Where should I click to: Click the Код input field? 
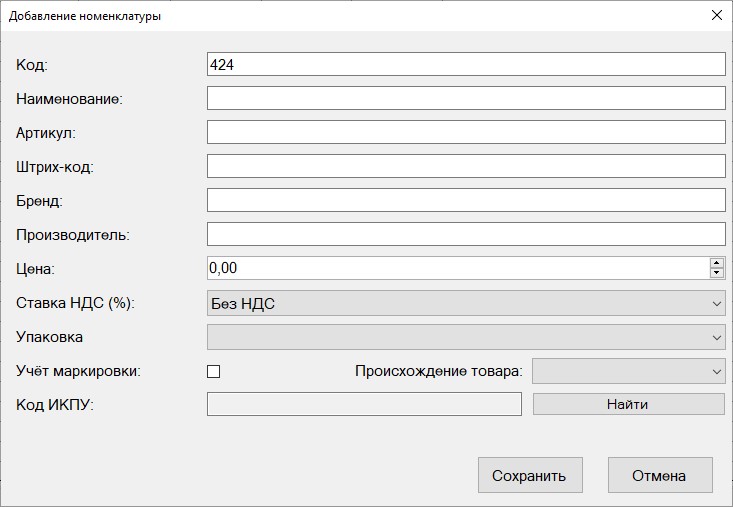coord(465,64)
